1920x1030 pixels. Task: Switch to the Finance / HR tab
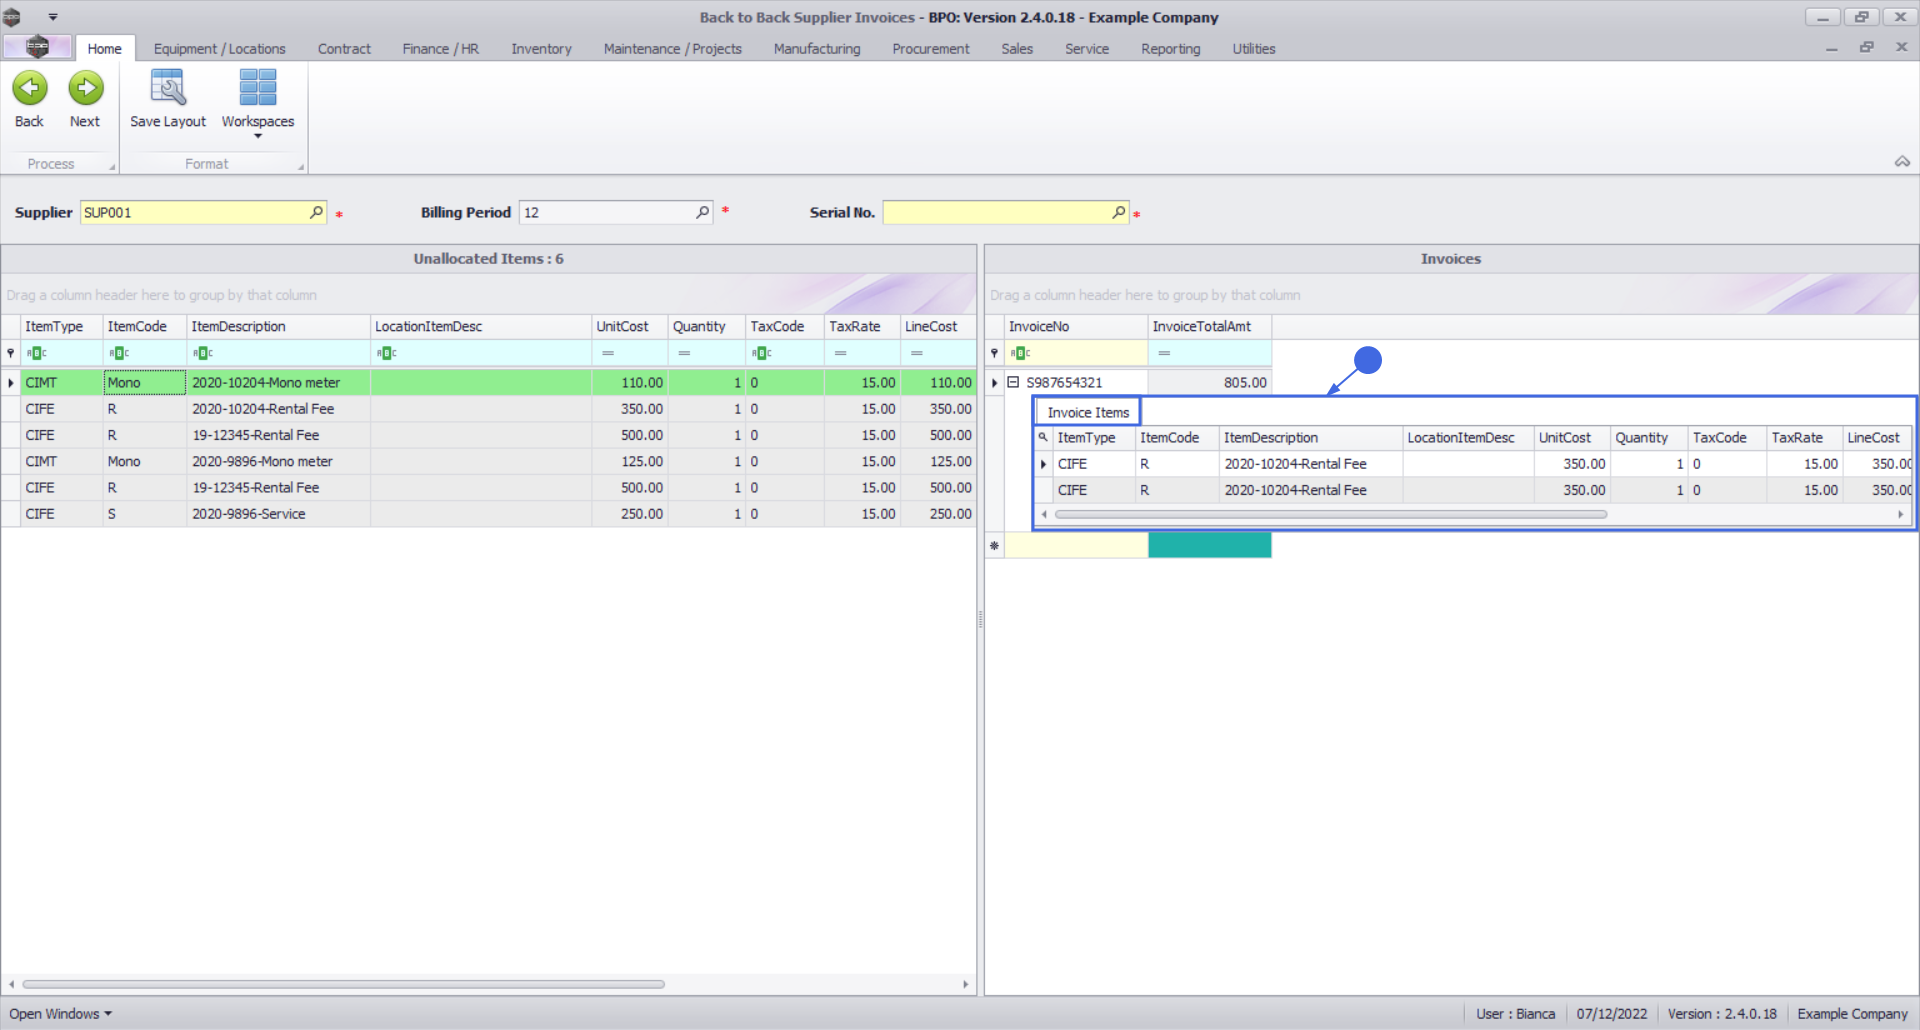(440, 49)
